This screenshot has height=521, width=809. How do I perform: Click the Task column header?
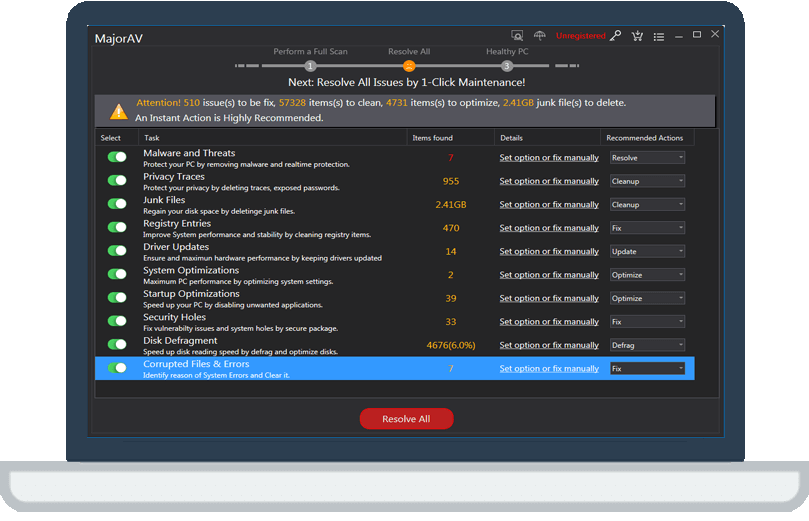[152, 138]
